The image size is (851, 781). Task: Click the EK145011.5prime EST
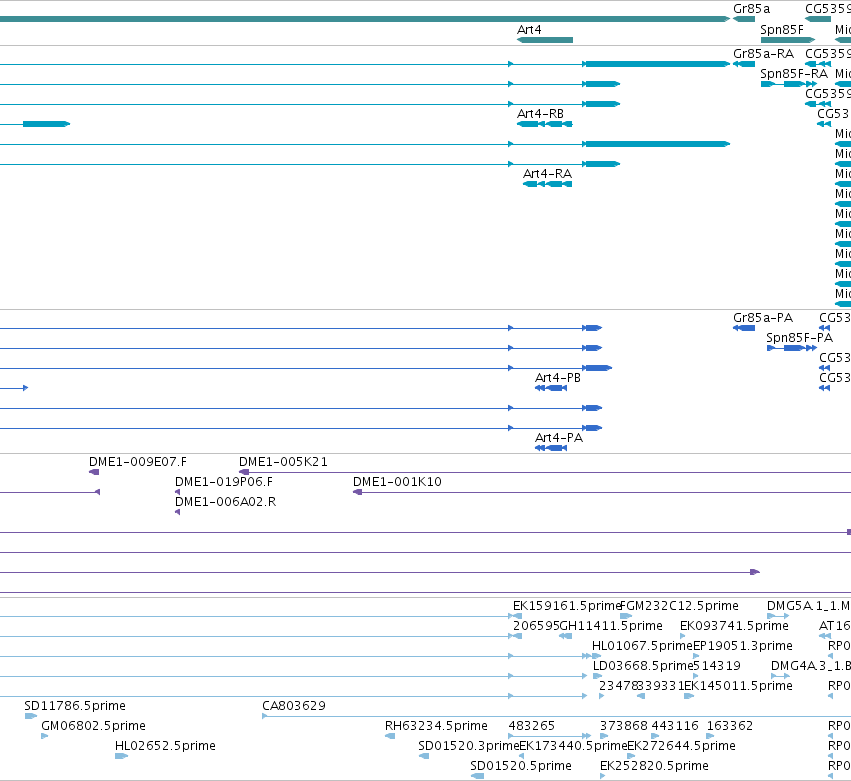click(689, 696)
